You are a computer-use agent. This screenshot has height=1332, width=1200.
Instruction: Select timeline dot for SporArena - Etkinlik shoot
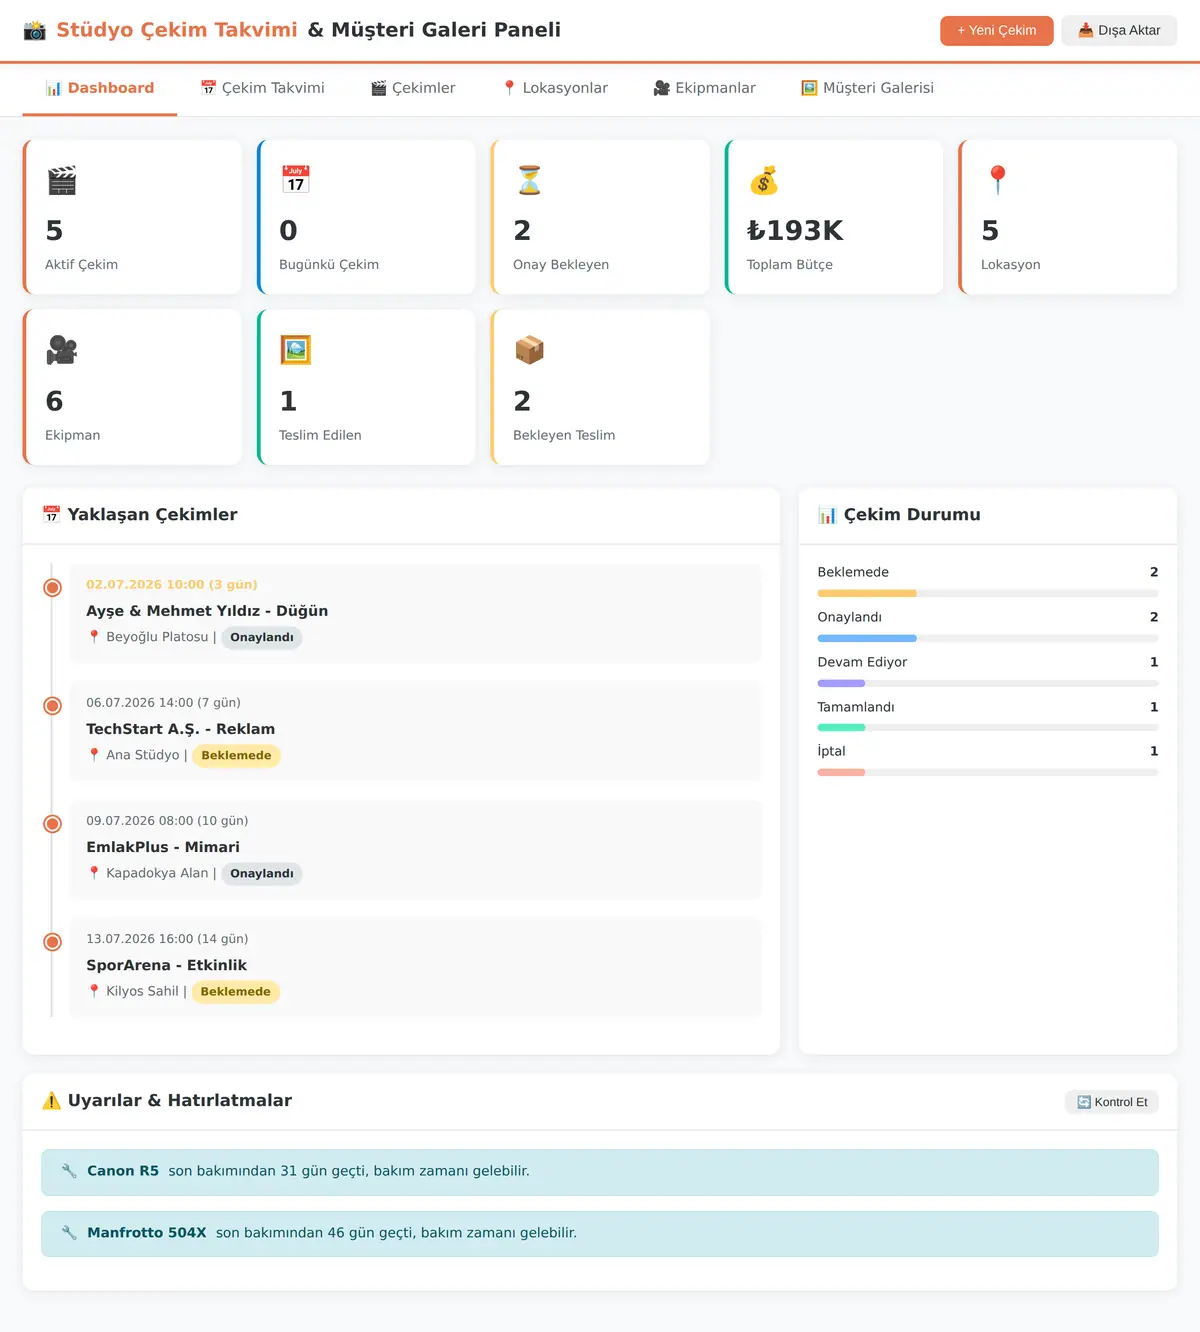53,942
